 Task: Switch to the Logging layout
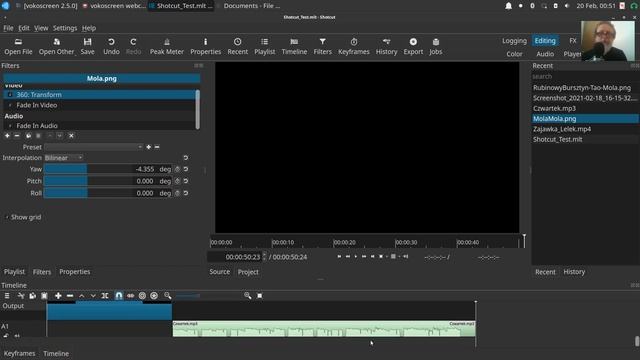(x=514, y=41)
